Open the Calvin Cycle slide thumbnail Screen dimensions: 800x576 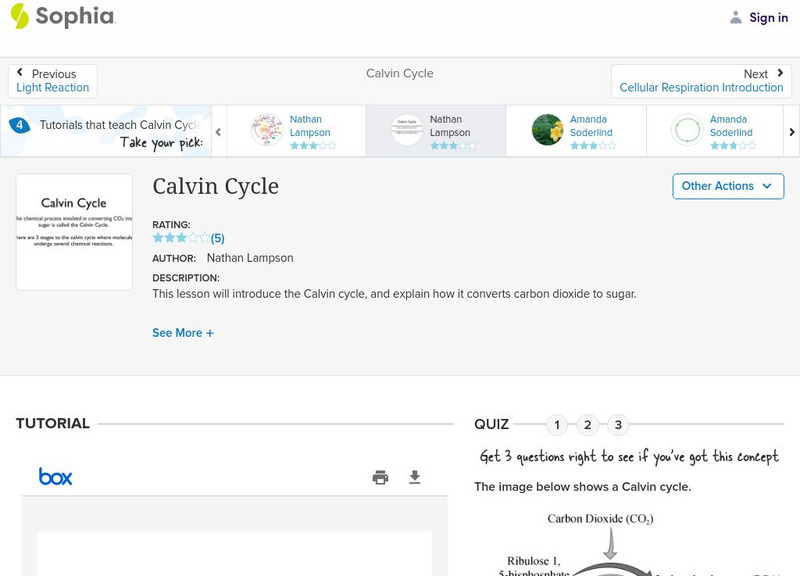[x=74, y=231]
